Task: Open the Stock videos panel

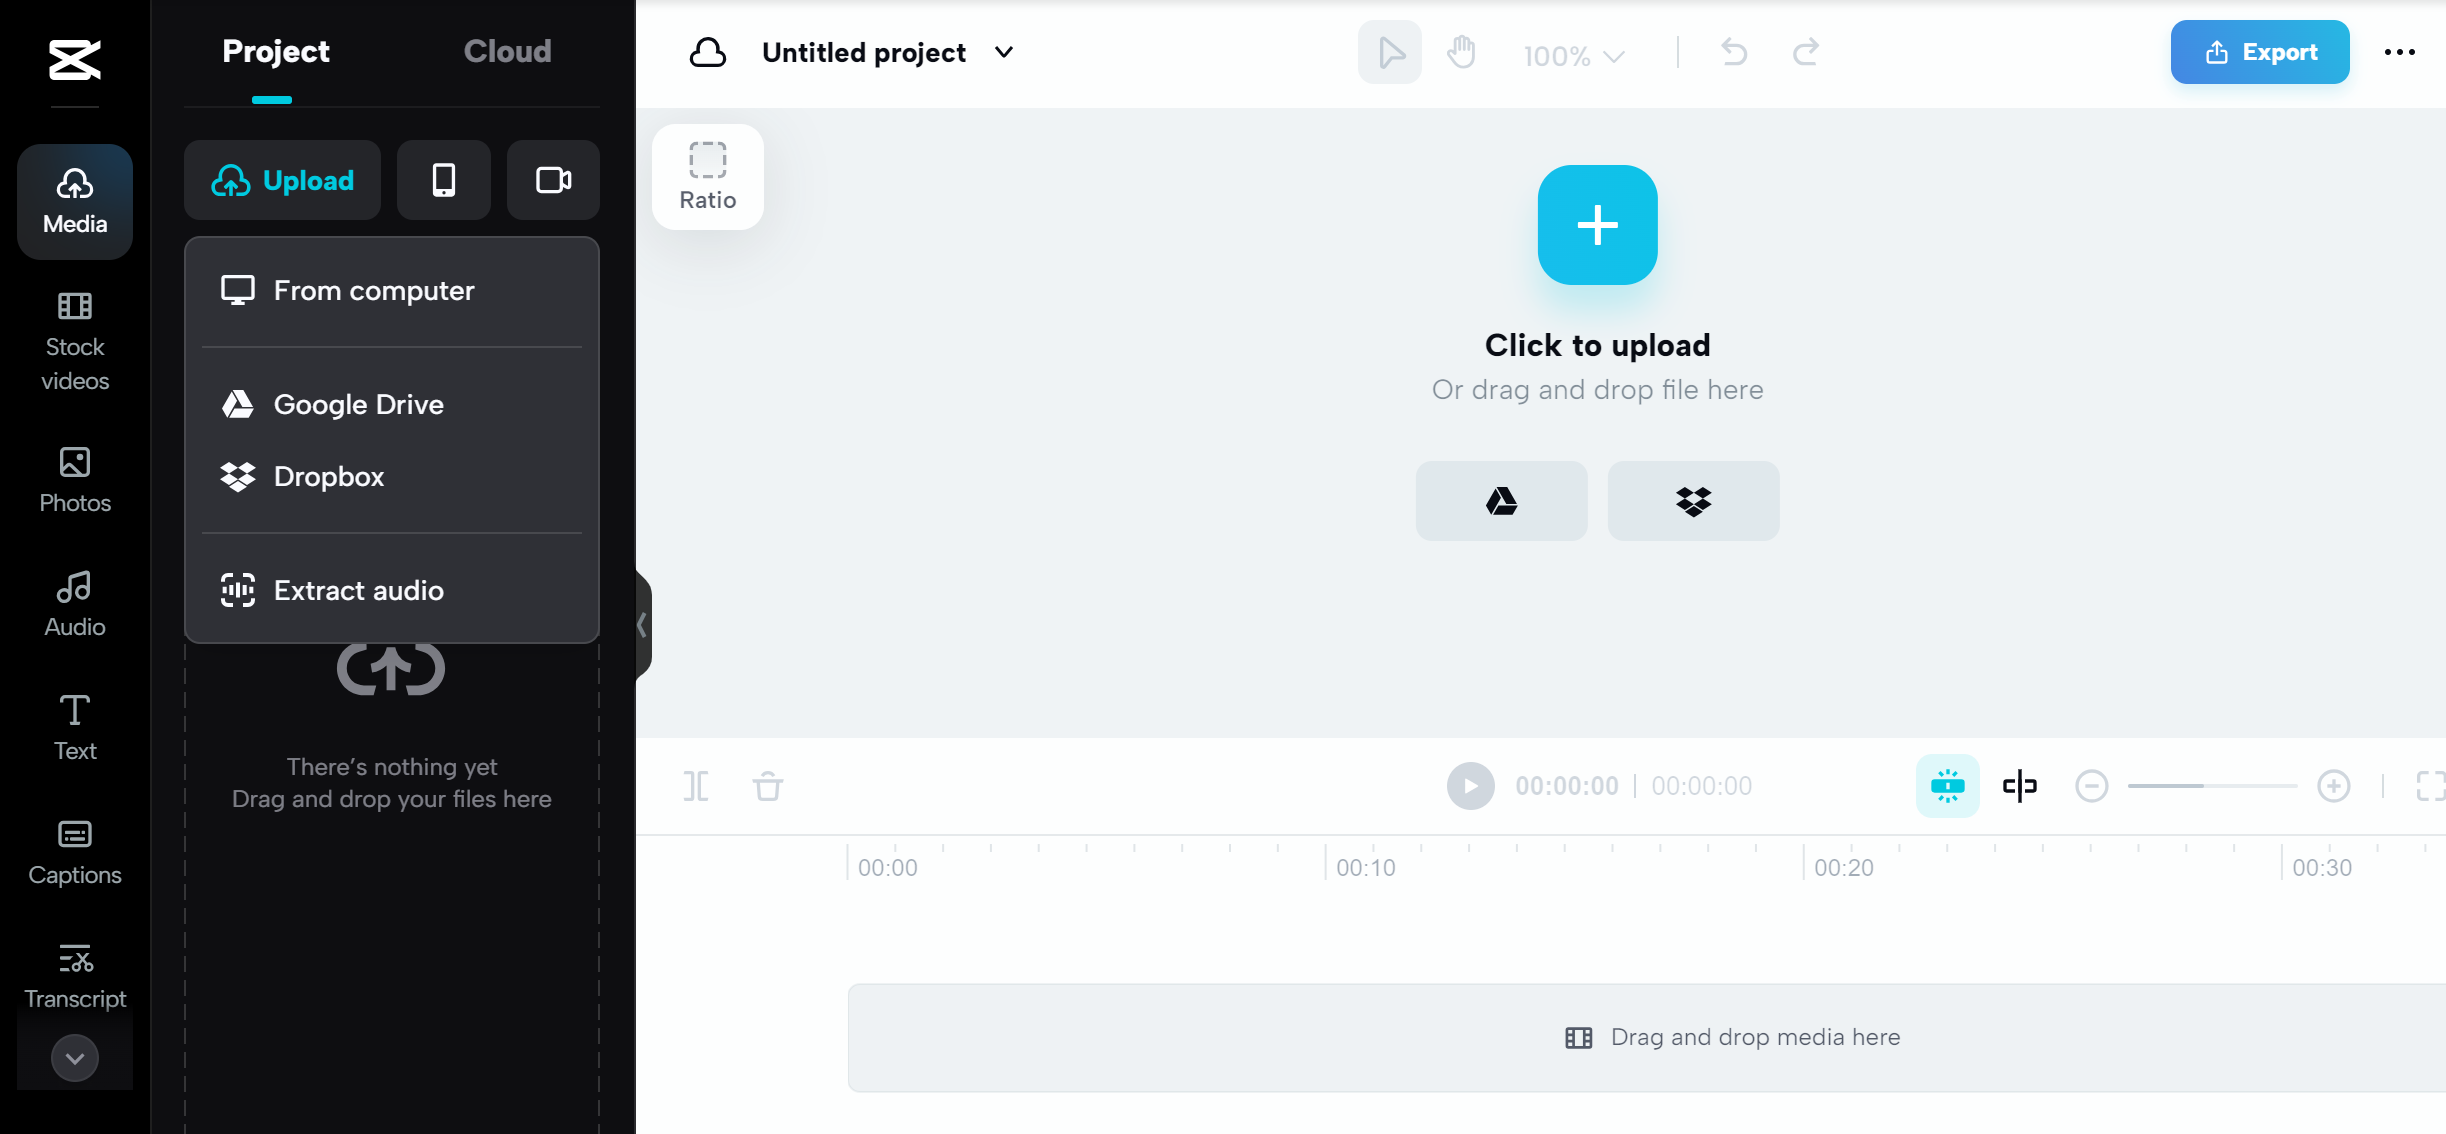Action: pyautogui.click(x=74, y=340)
